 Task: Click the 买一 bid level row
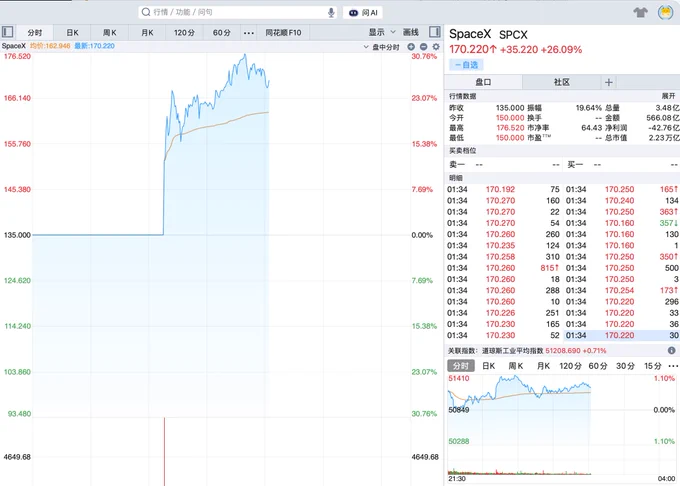pyautogui.click(x=622, y=165)
